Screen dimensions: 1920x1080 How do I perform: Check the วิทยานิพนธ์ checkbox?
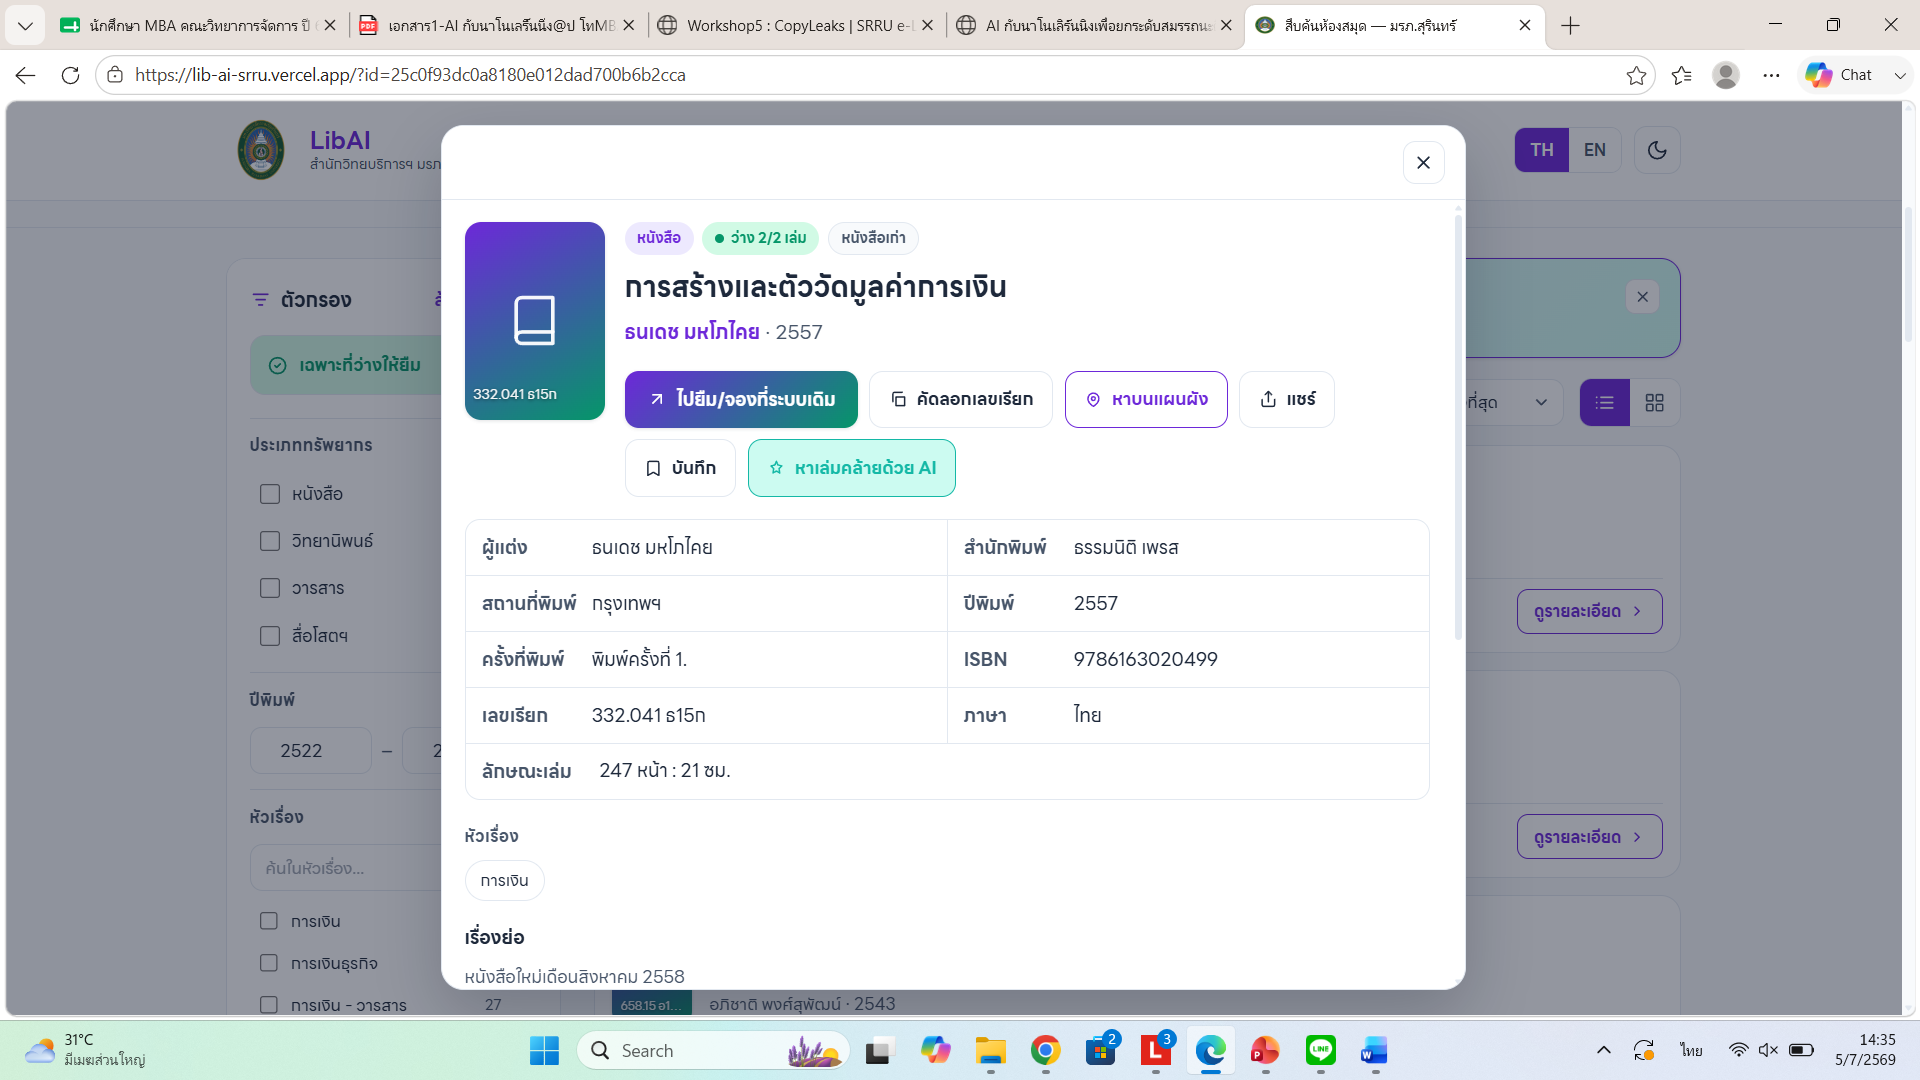(x=270, y=541)
